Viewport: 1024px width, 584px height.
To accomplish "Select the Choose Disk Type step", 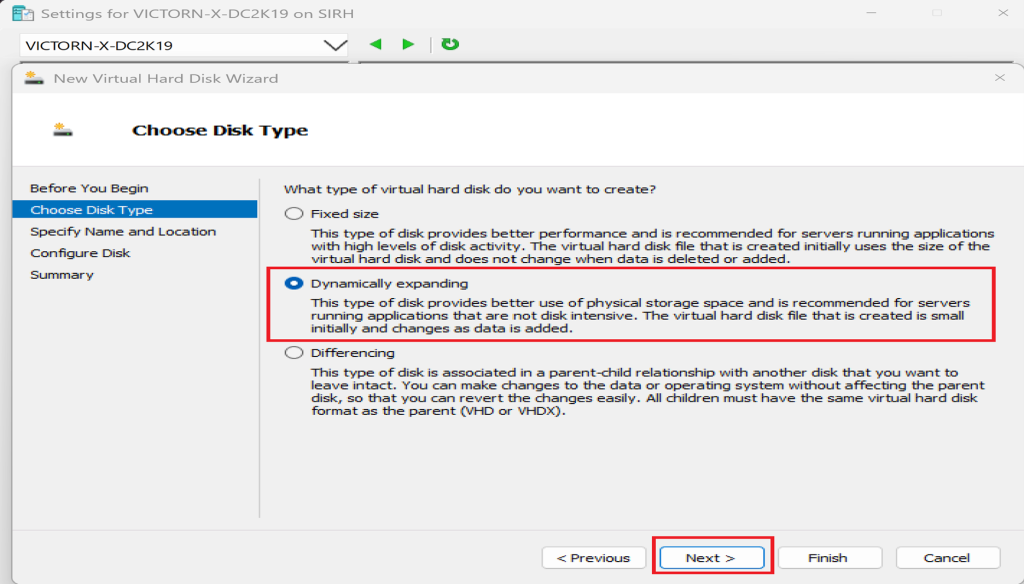I will 91,210.
